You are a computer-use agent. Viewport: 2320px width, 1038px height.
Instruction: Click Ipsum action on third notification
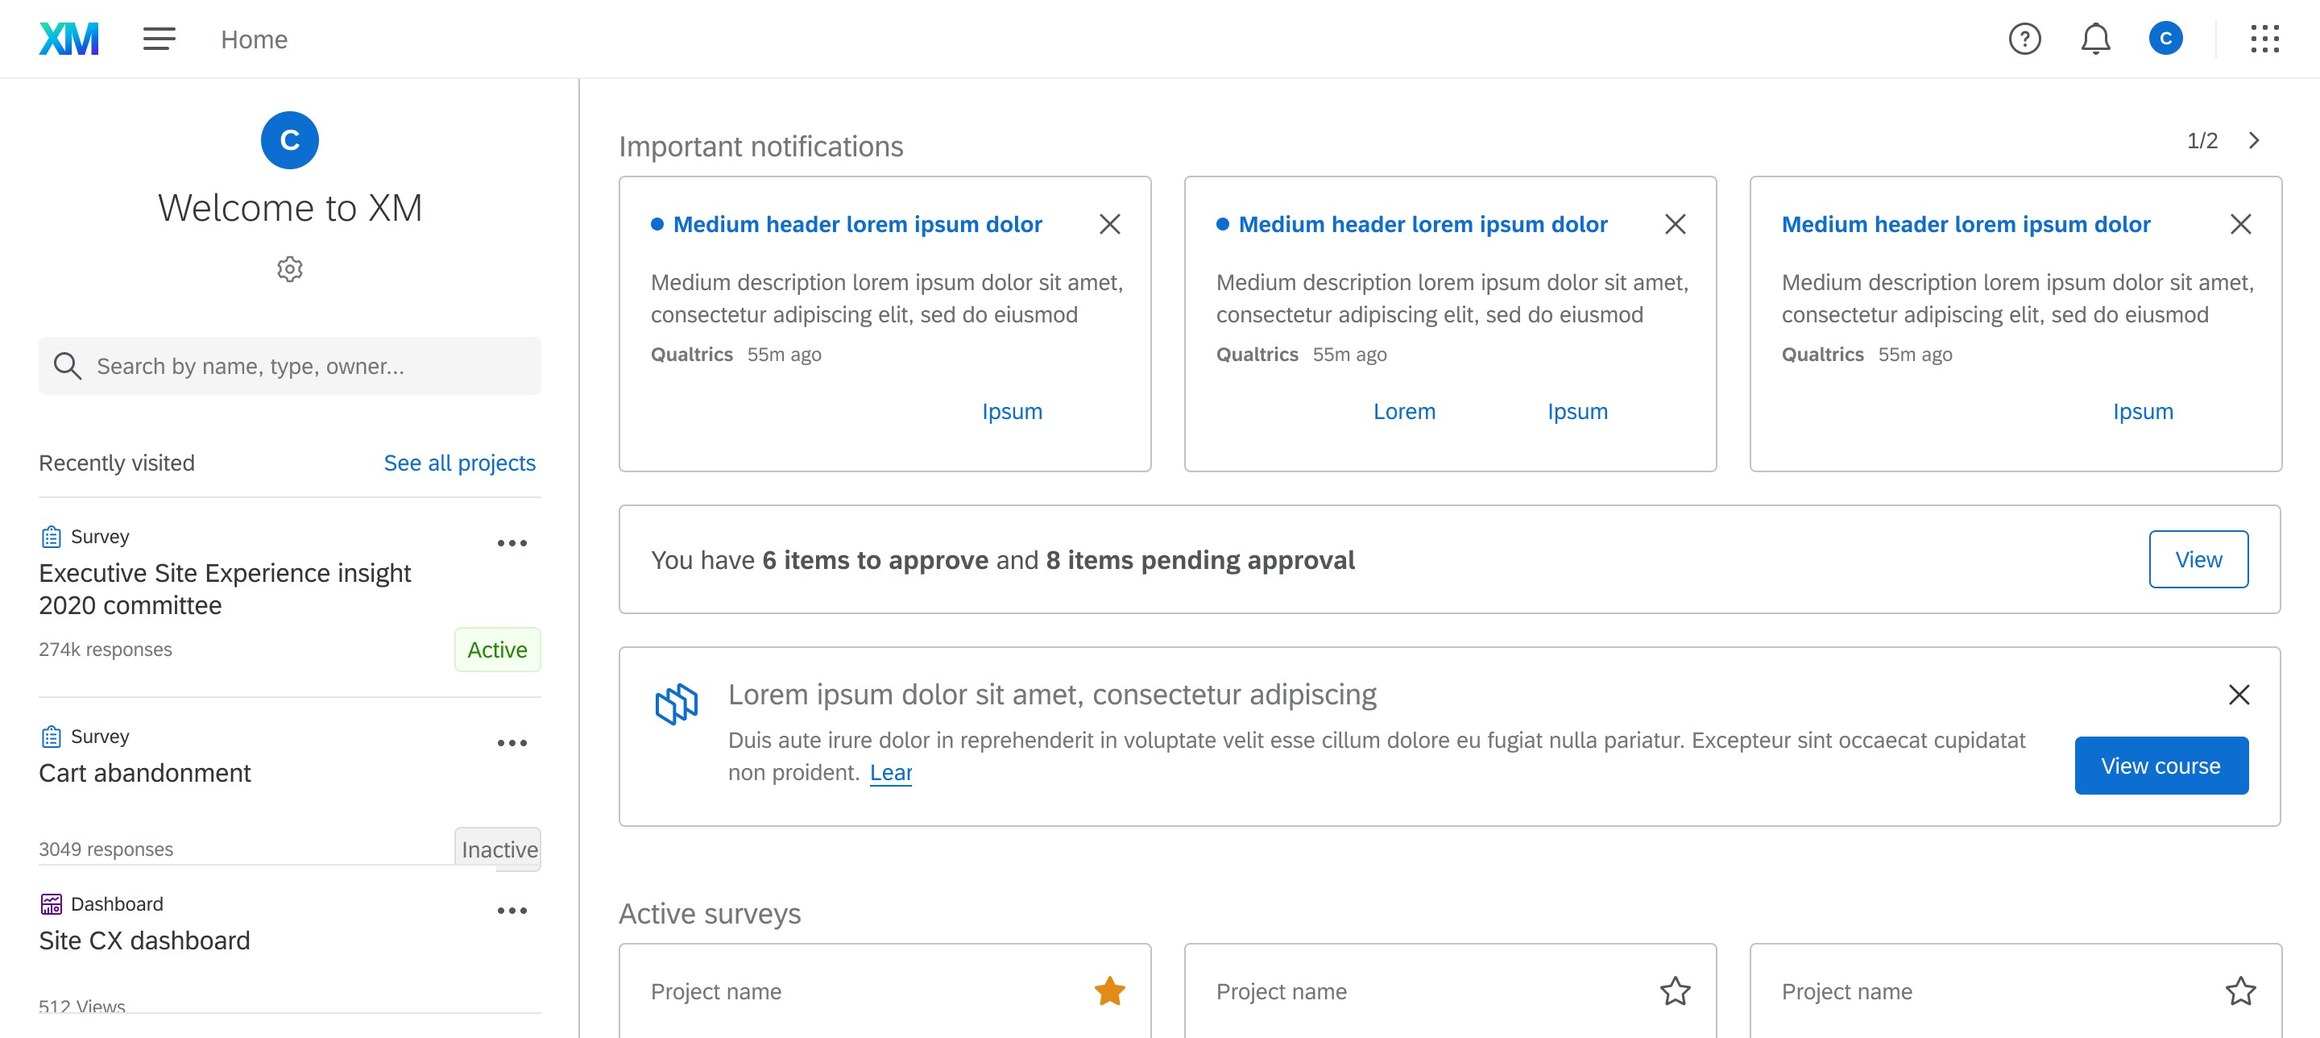[x=2143, y=412]
